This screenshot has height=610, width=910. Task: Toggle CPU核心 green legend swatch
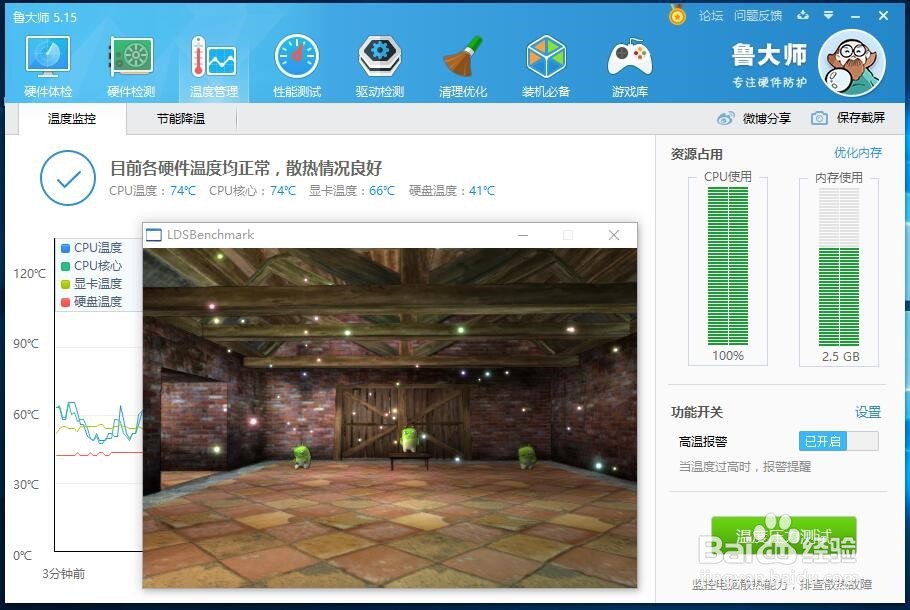click(66, 266)
